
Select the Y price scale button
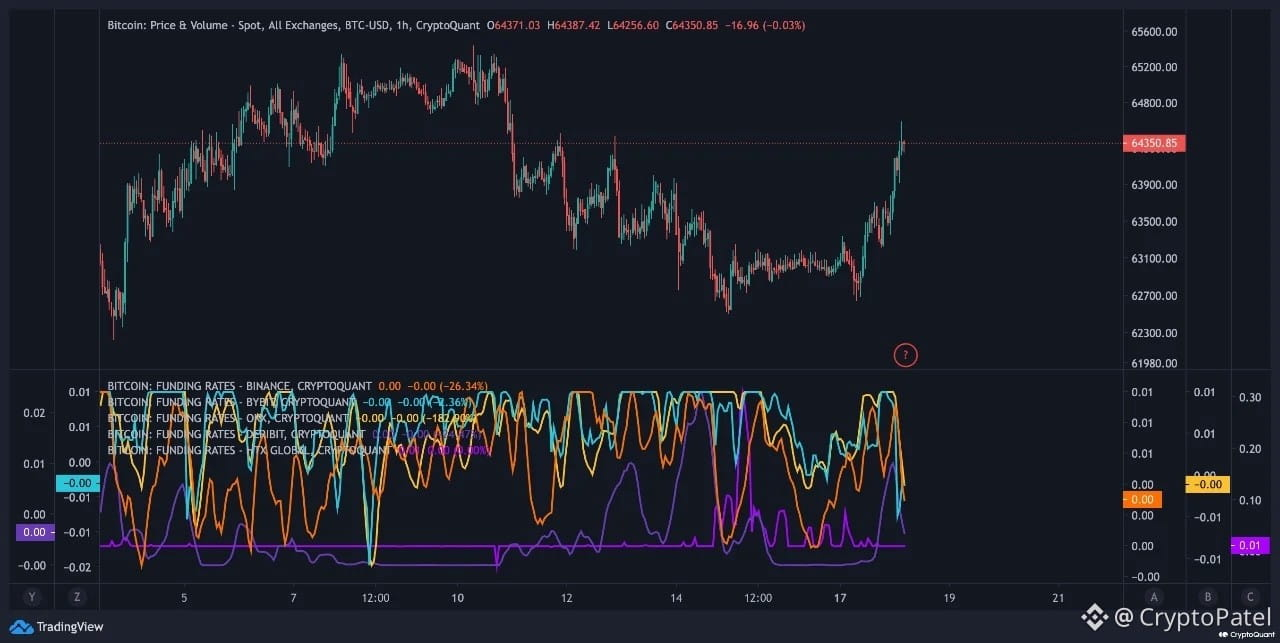(x=32, y=597)
